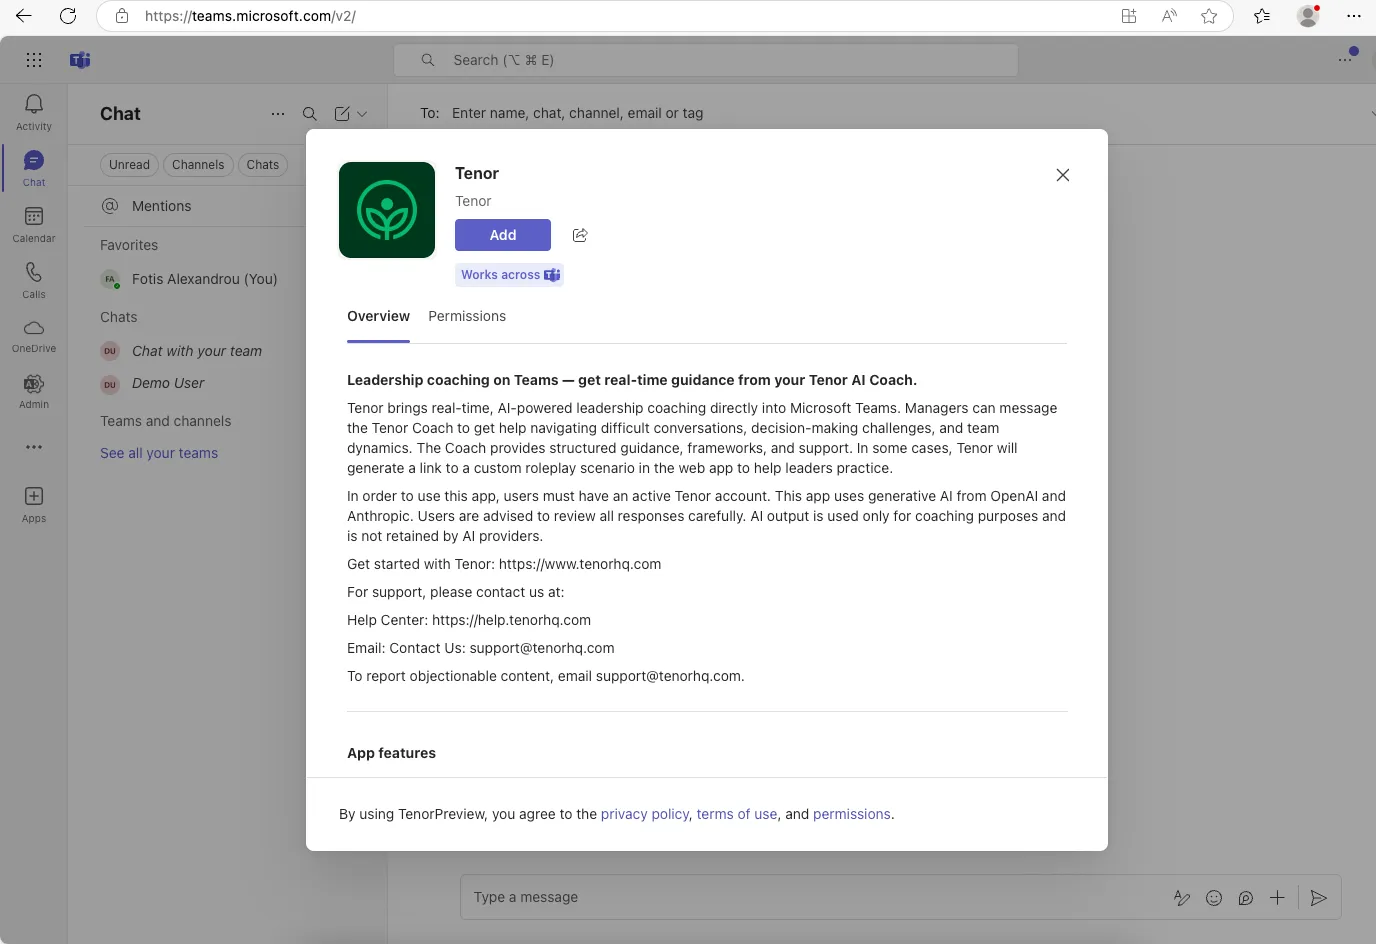This screenshot has height=944, width=1376.
Task: View site information lock icon
Action: click(x=122, y=16)
